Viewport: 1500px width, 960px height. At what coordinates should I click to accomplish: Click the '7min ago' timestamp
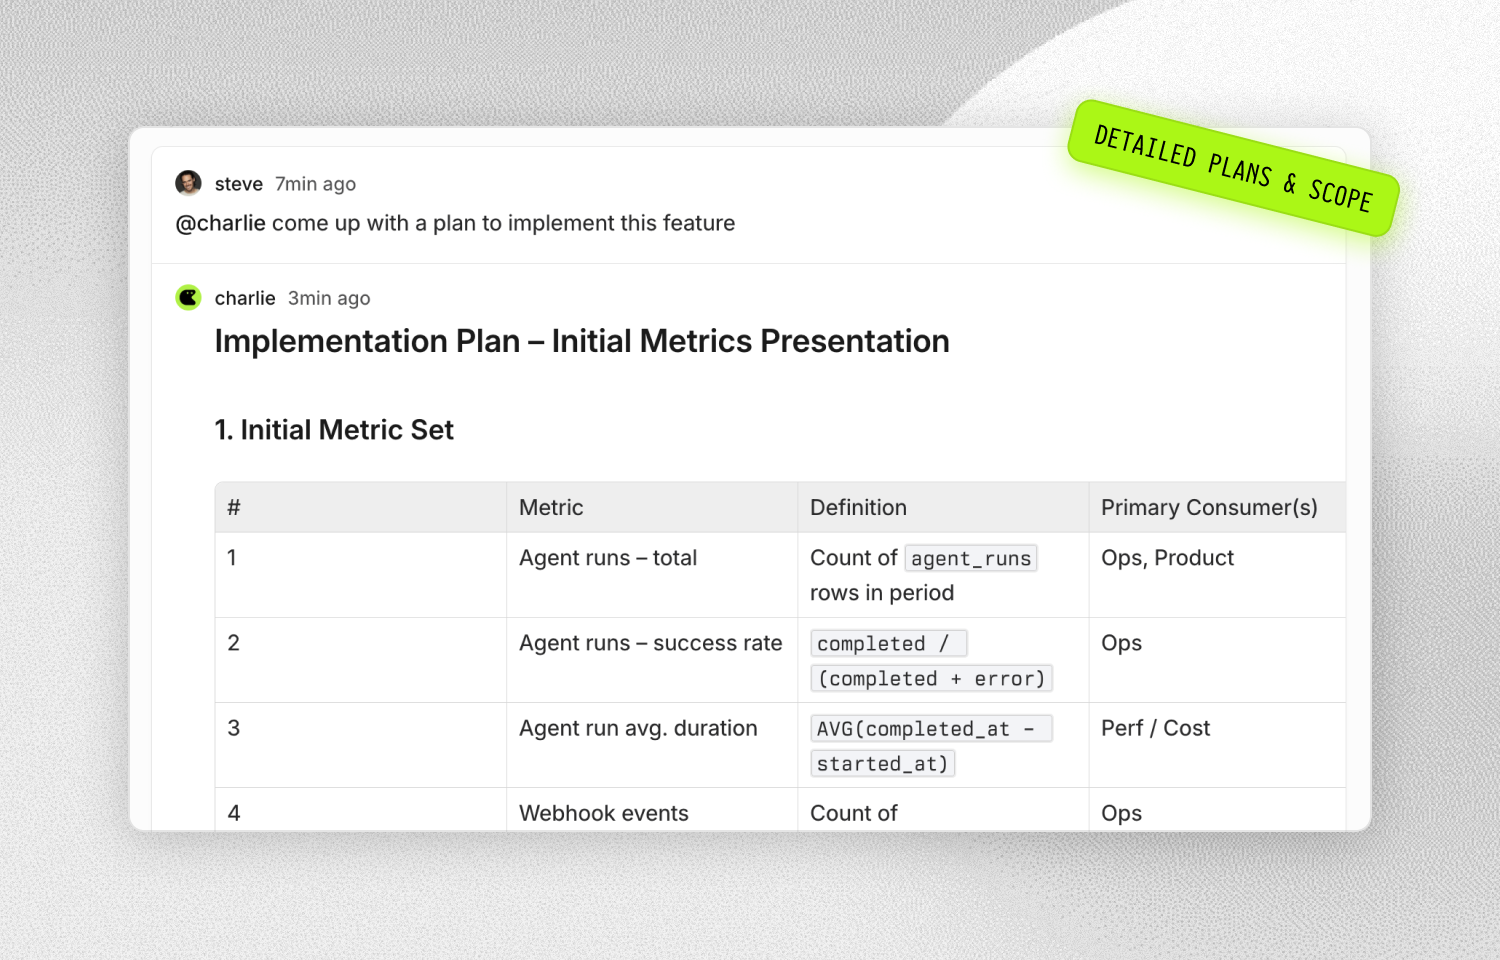(x=315, y=184)
